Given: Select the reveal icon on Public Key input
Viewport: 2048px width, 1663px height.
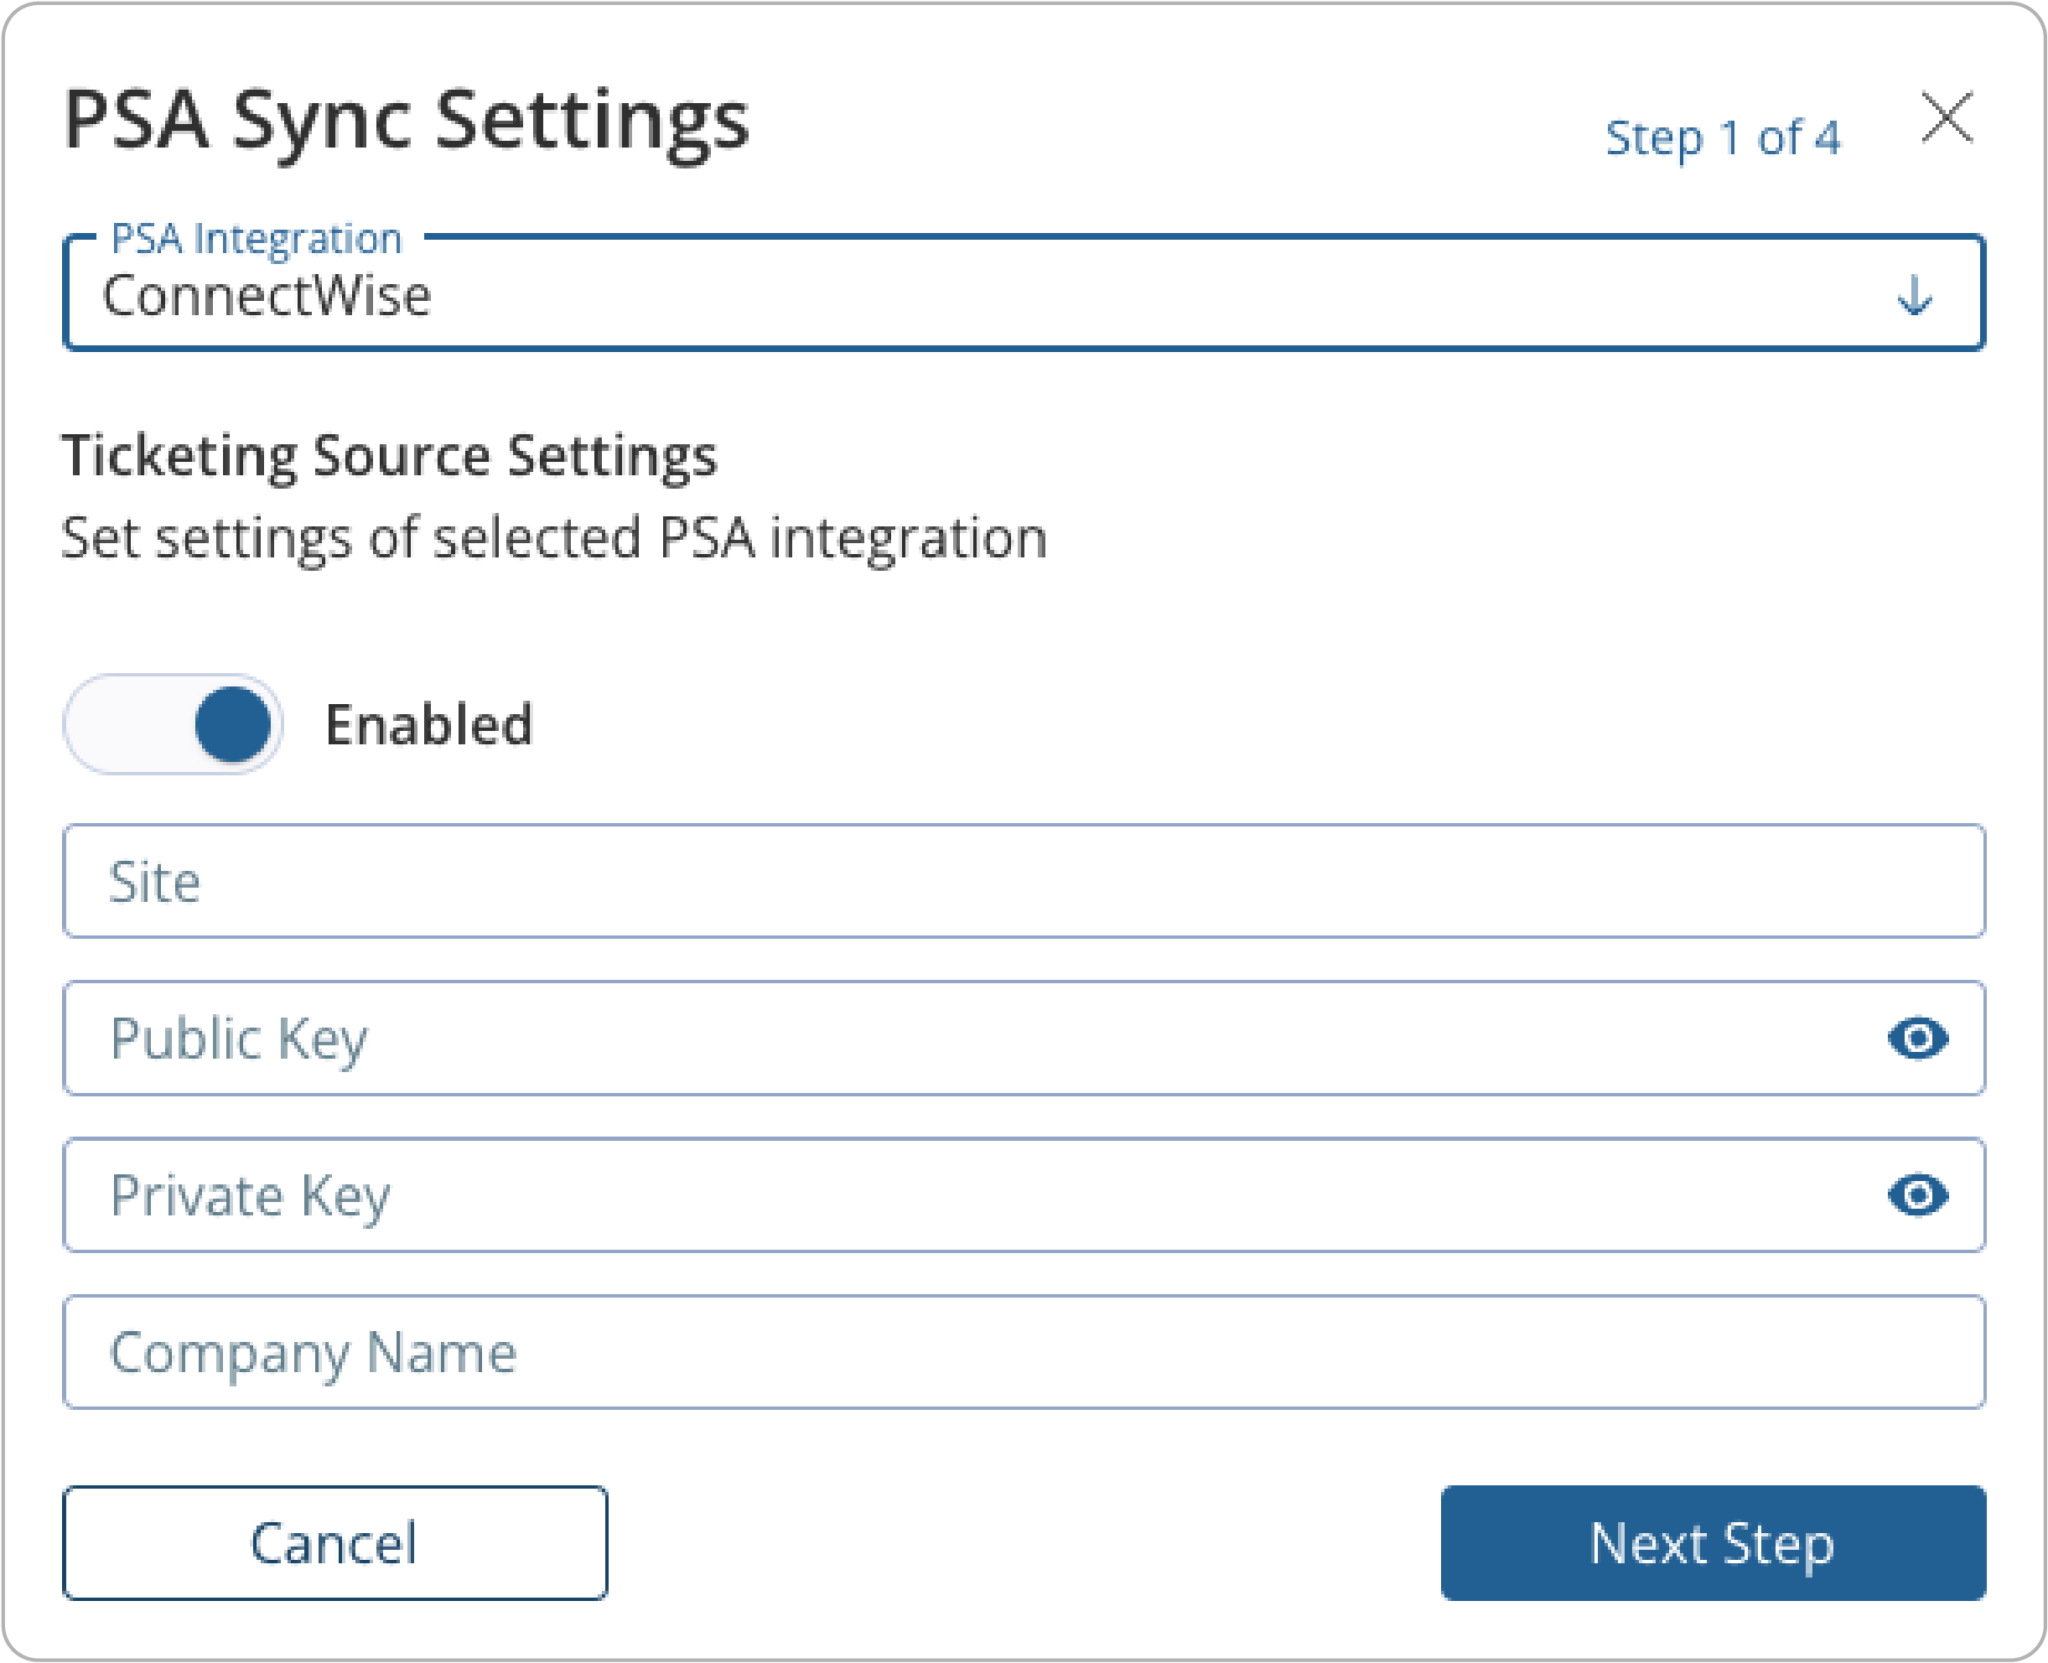Looking at the screenshot, I should (x=1917, y=1040).
